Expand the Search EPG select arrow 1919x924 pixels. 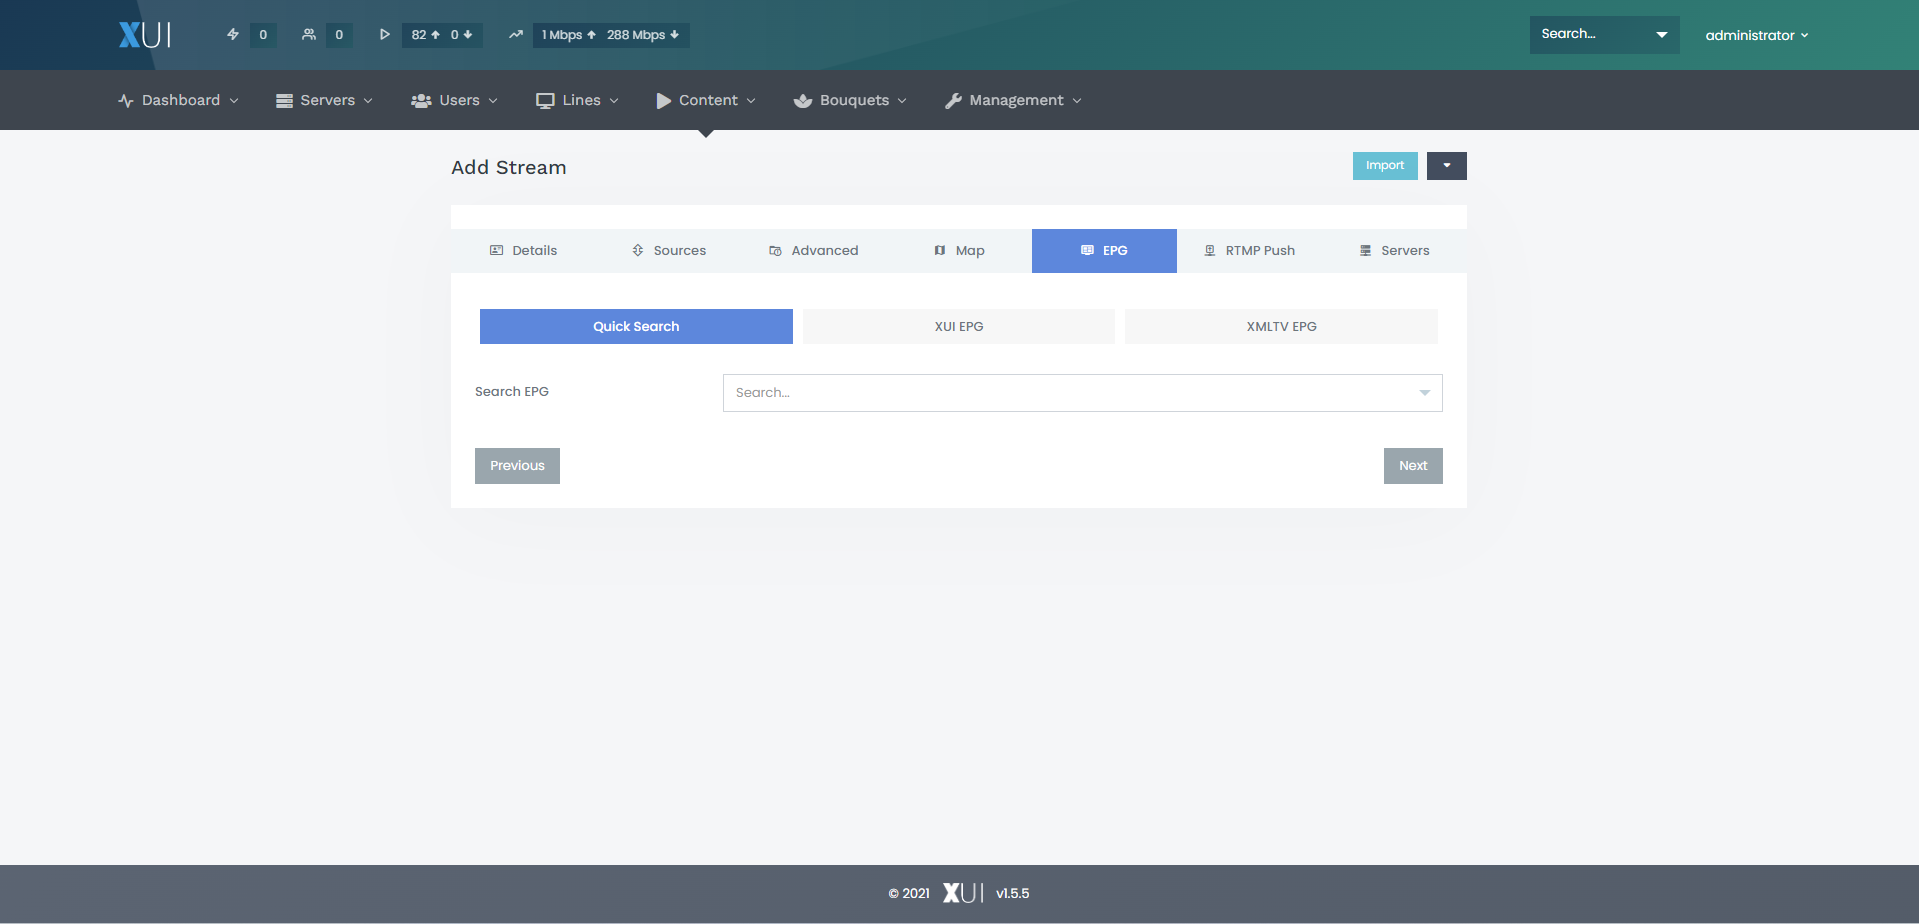(1425, 393)
